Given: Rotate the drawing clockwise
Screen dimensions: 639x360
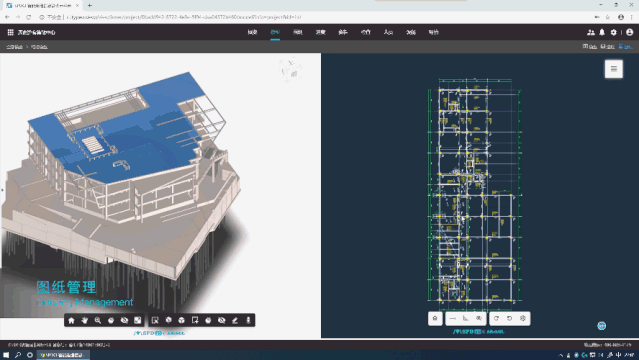Looking at the screenshot, I should click(x=496, y=318).
